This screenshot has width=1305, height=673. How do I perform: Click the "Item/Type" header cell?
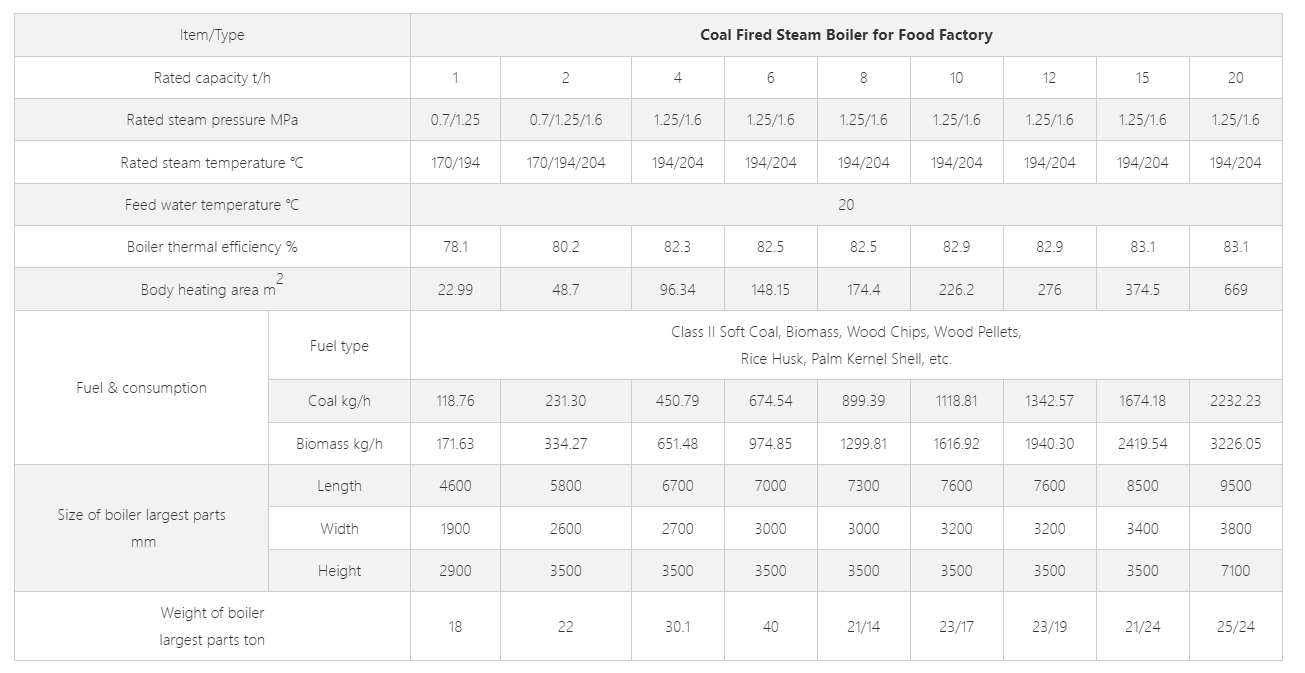(x=212, y=35)
